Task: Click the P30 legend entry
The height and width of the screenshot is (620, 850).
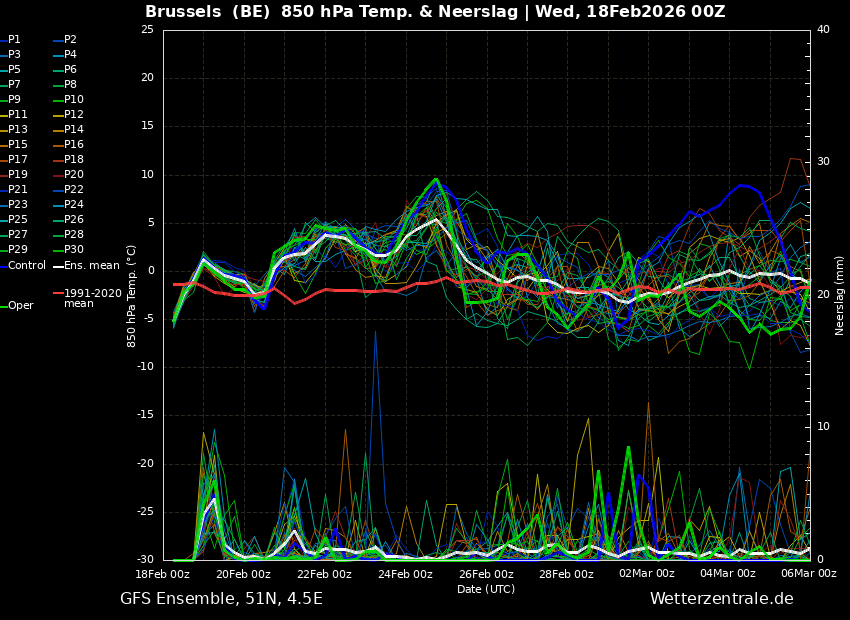Action: [x=74, y=250]
